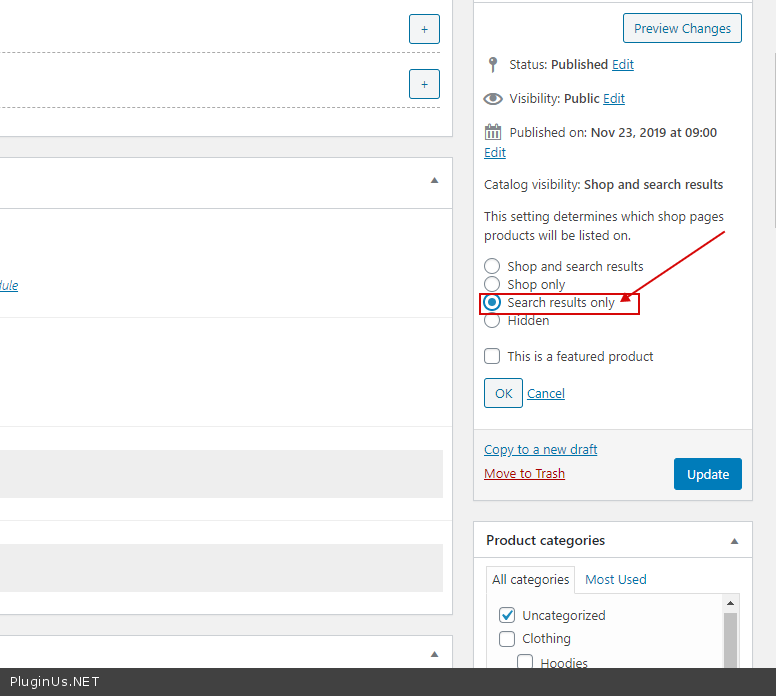Click the status pin icon
Screen dimensions: 776x696
tap(492, 65)
